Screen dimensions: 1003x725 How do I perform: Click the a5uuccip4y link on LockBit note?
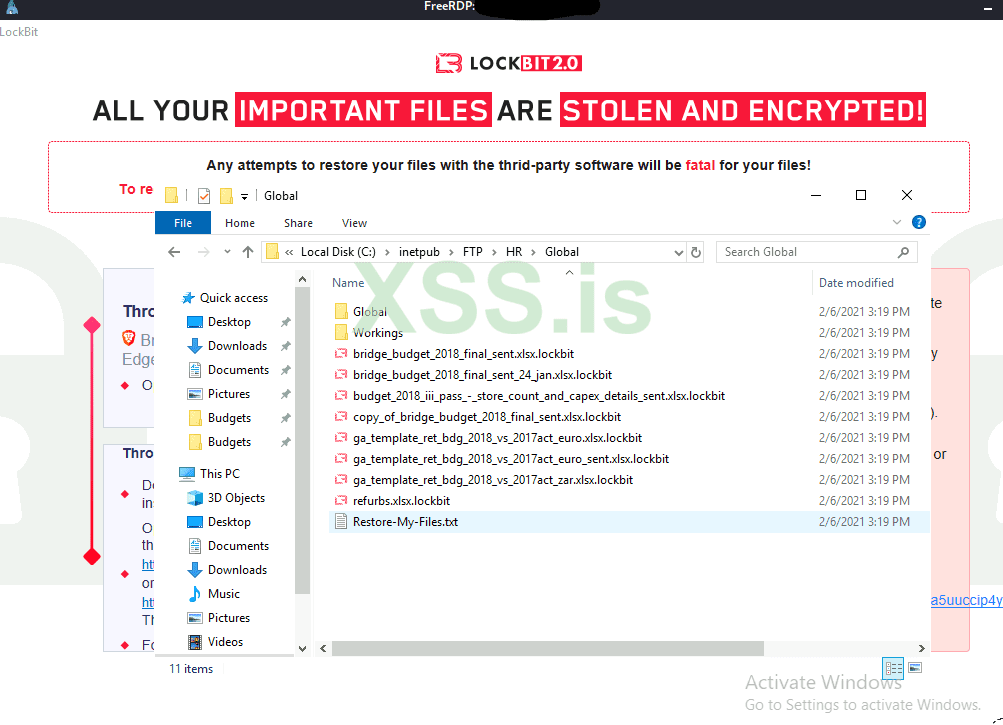[966, 600]
